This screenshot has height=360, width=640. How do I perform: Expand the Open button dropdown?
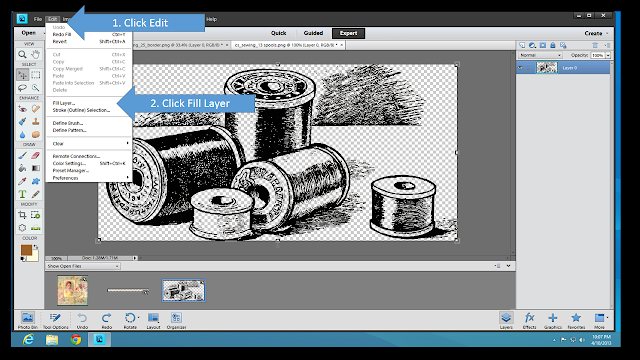click(44, 33)
